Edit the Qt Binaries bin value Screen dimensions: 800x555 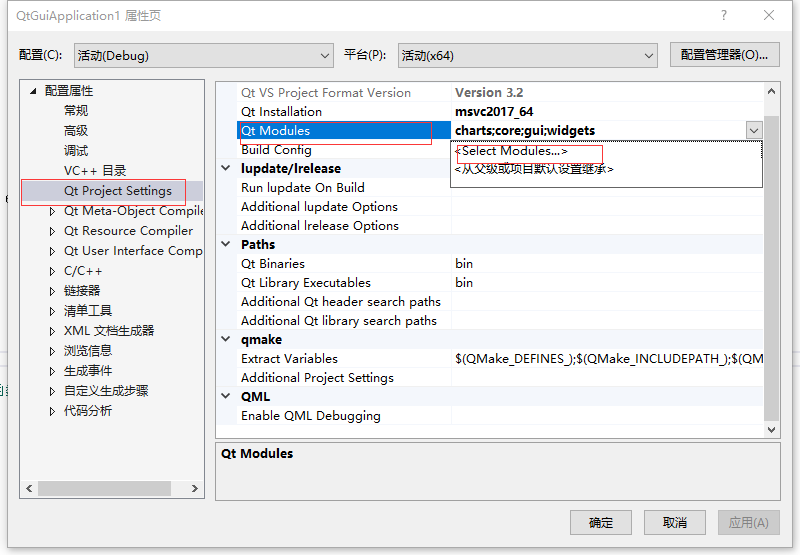click(607, 264)
